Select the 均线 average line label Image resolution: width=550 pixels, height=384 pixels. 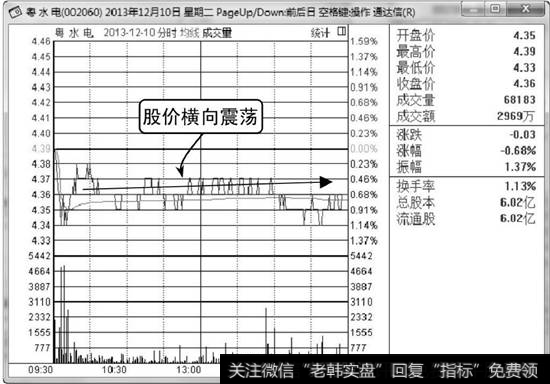(189, 33)
